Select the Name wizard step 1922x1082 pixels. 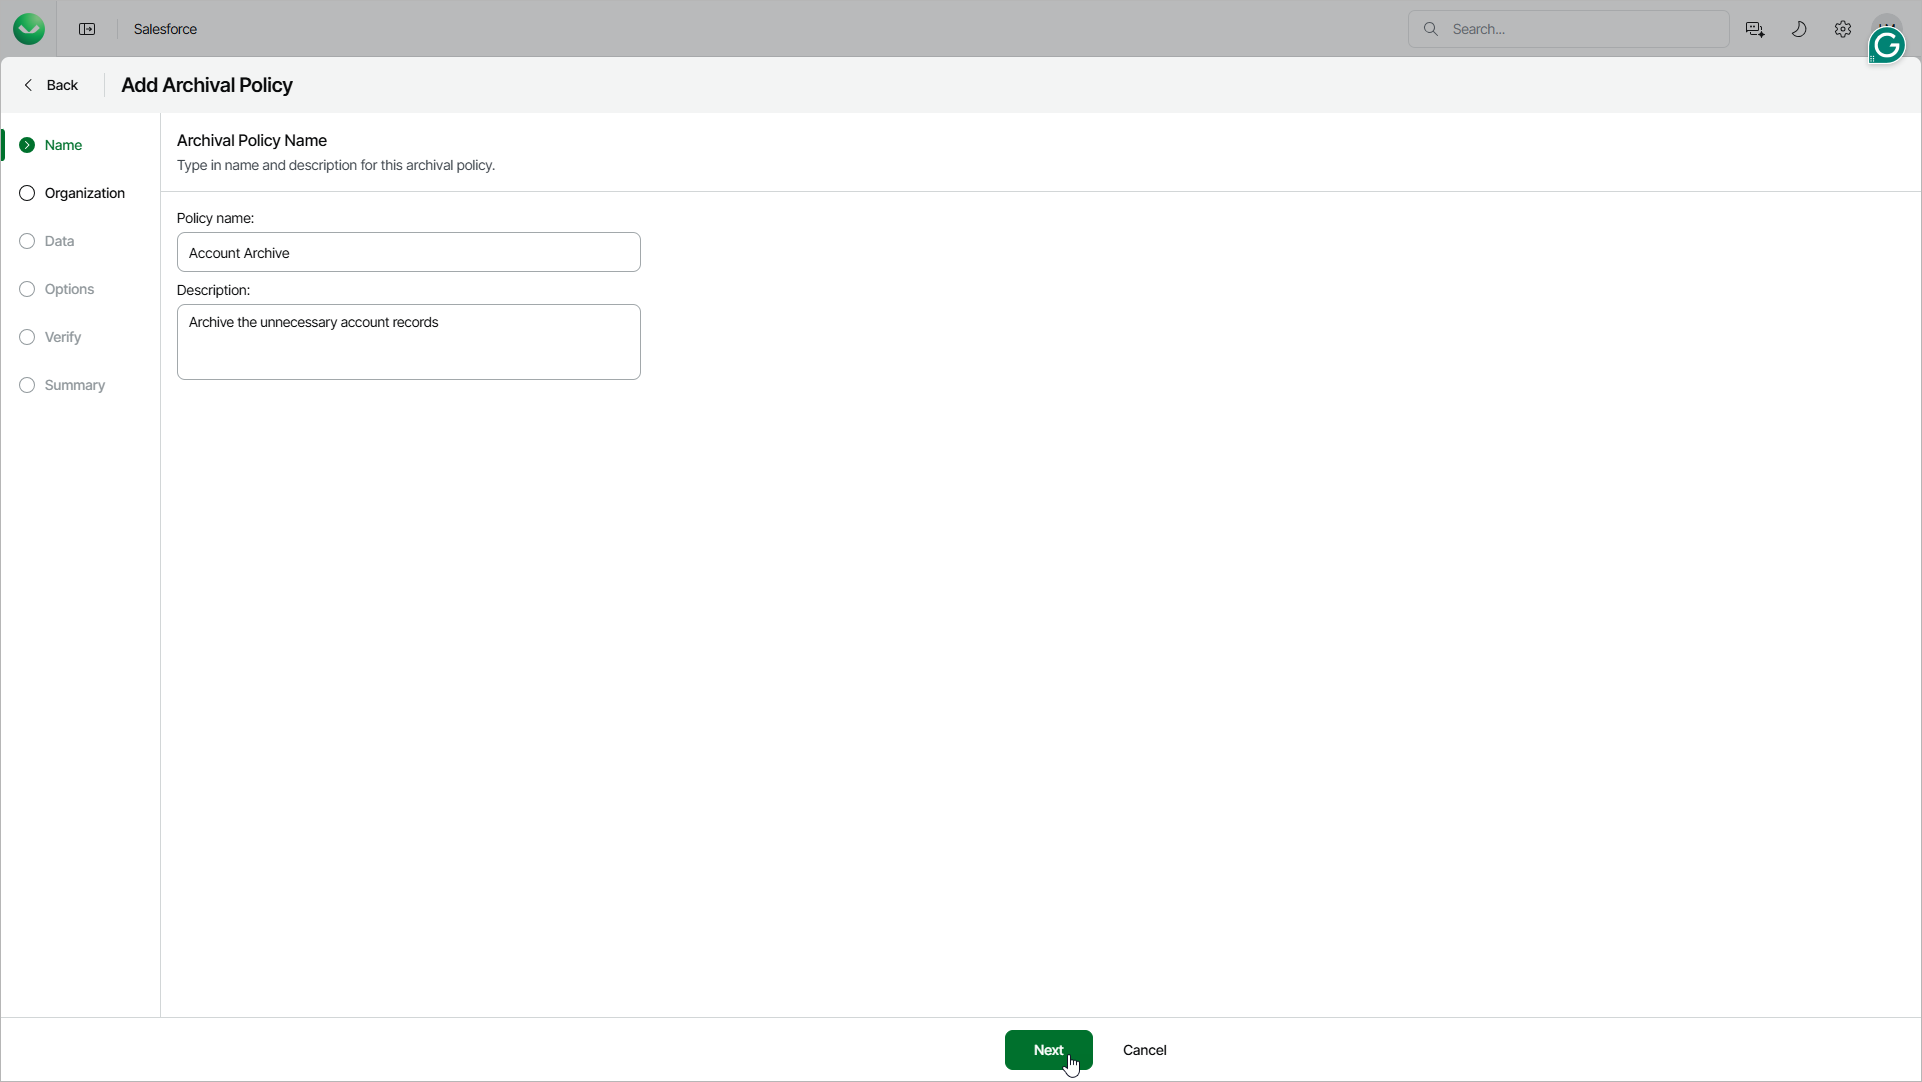63,145
